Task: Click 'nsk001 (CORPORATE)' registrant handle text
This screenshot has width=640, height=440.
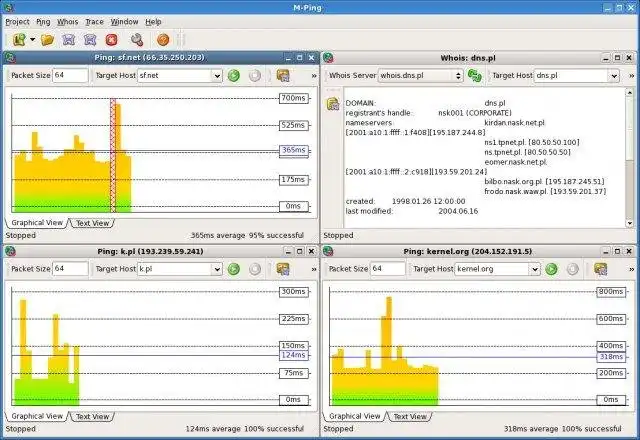Action: (x=475, y=113)
